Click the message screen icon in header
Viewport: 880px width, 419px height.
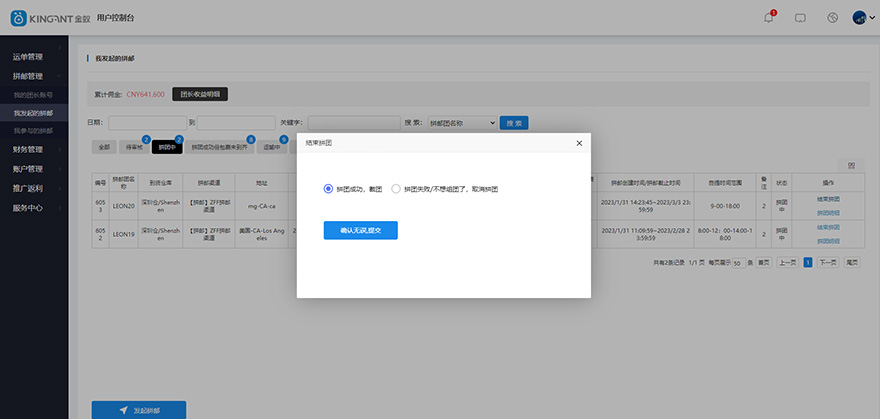(x=800, y=17)
